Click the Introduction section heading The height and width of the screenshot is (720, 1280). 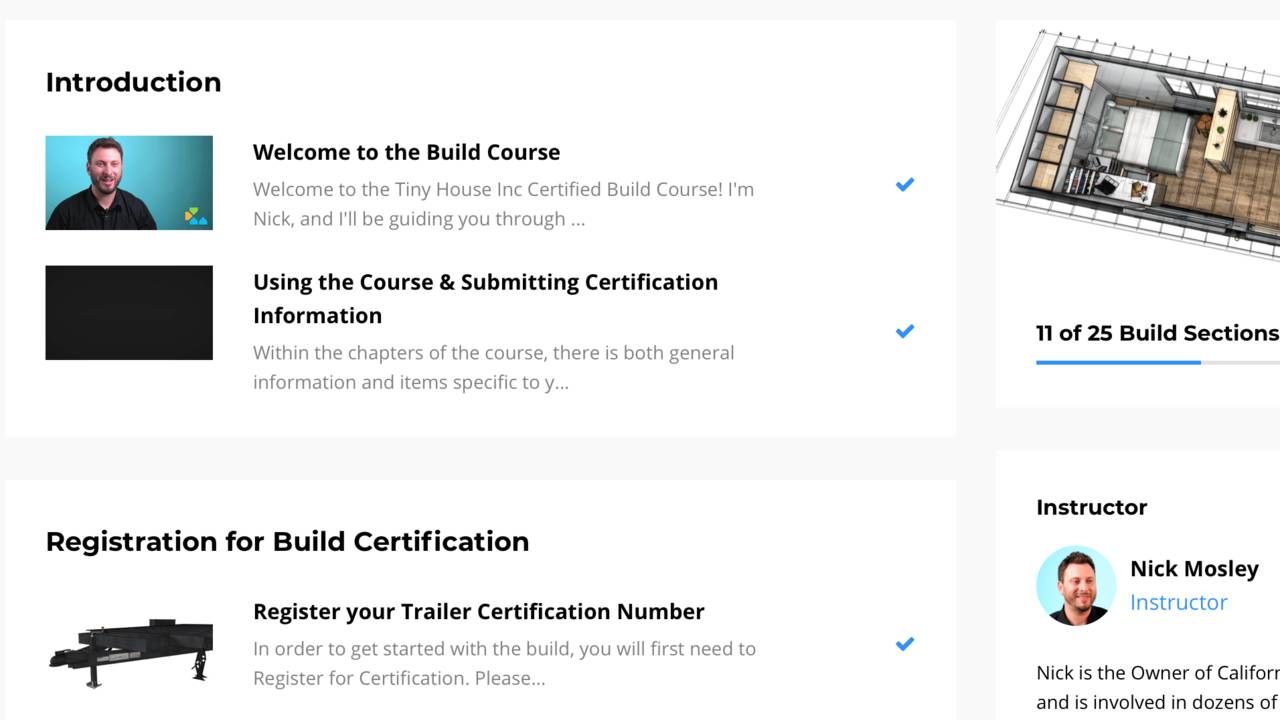point(133,82)
